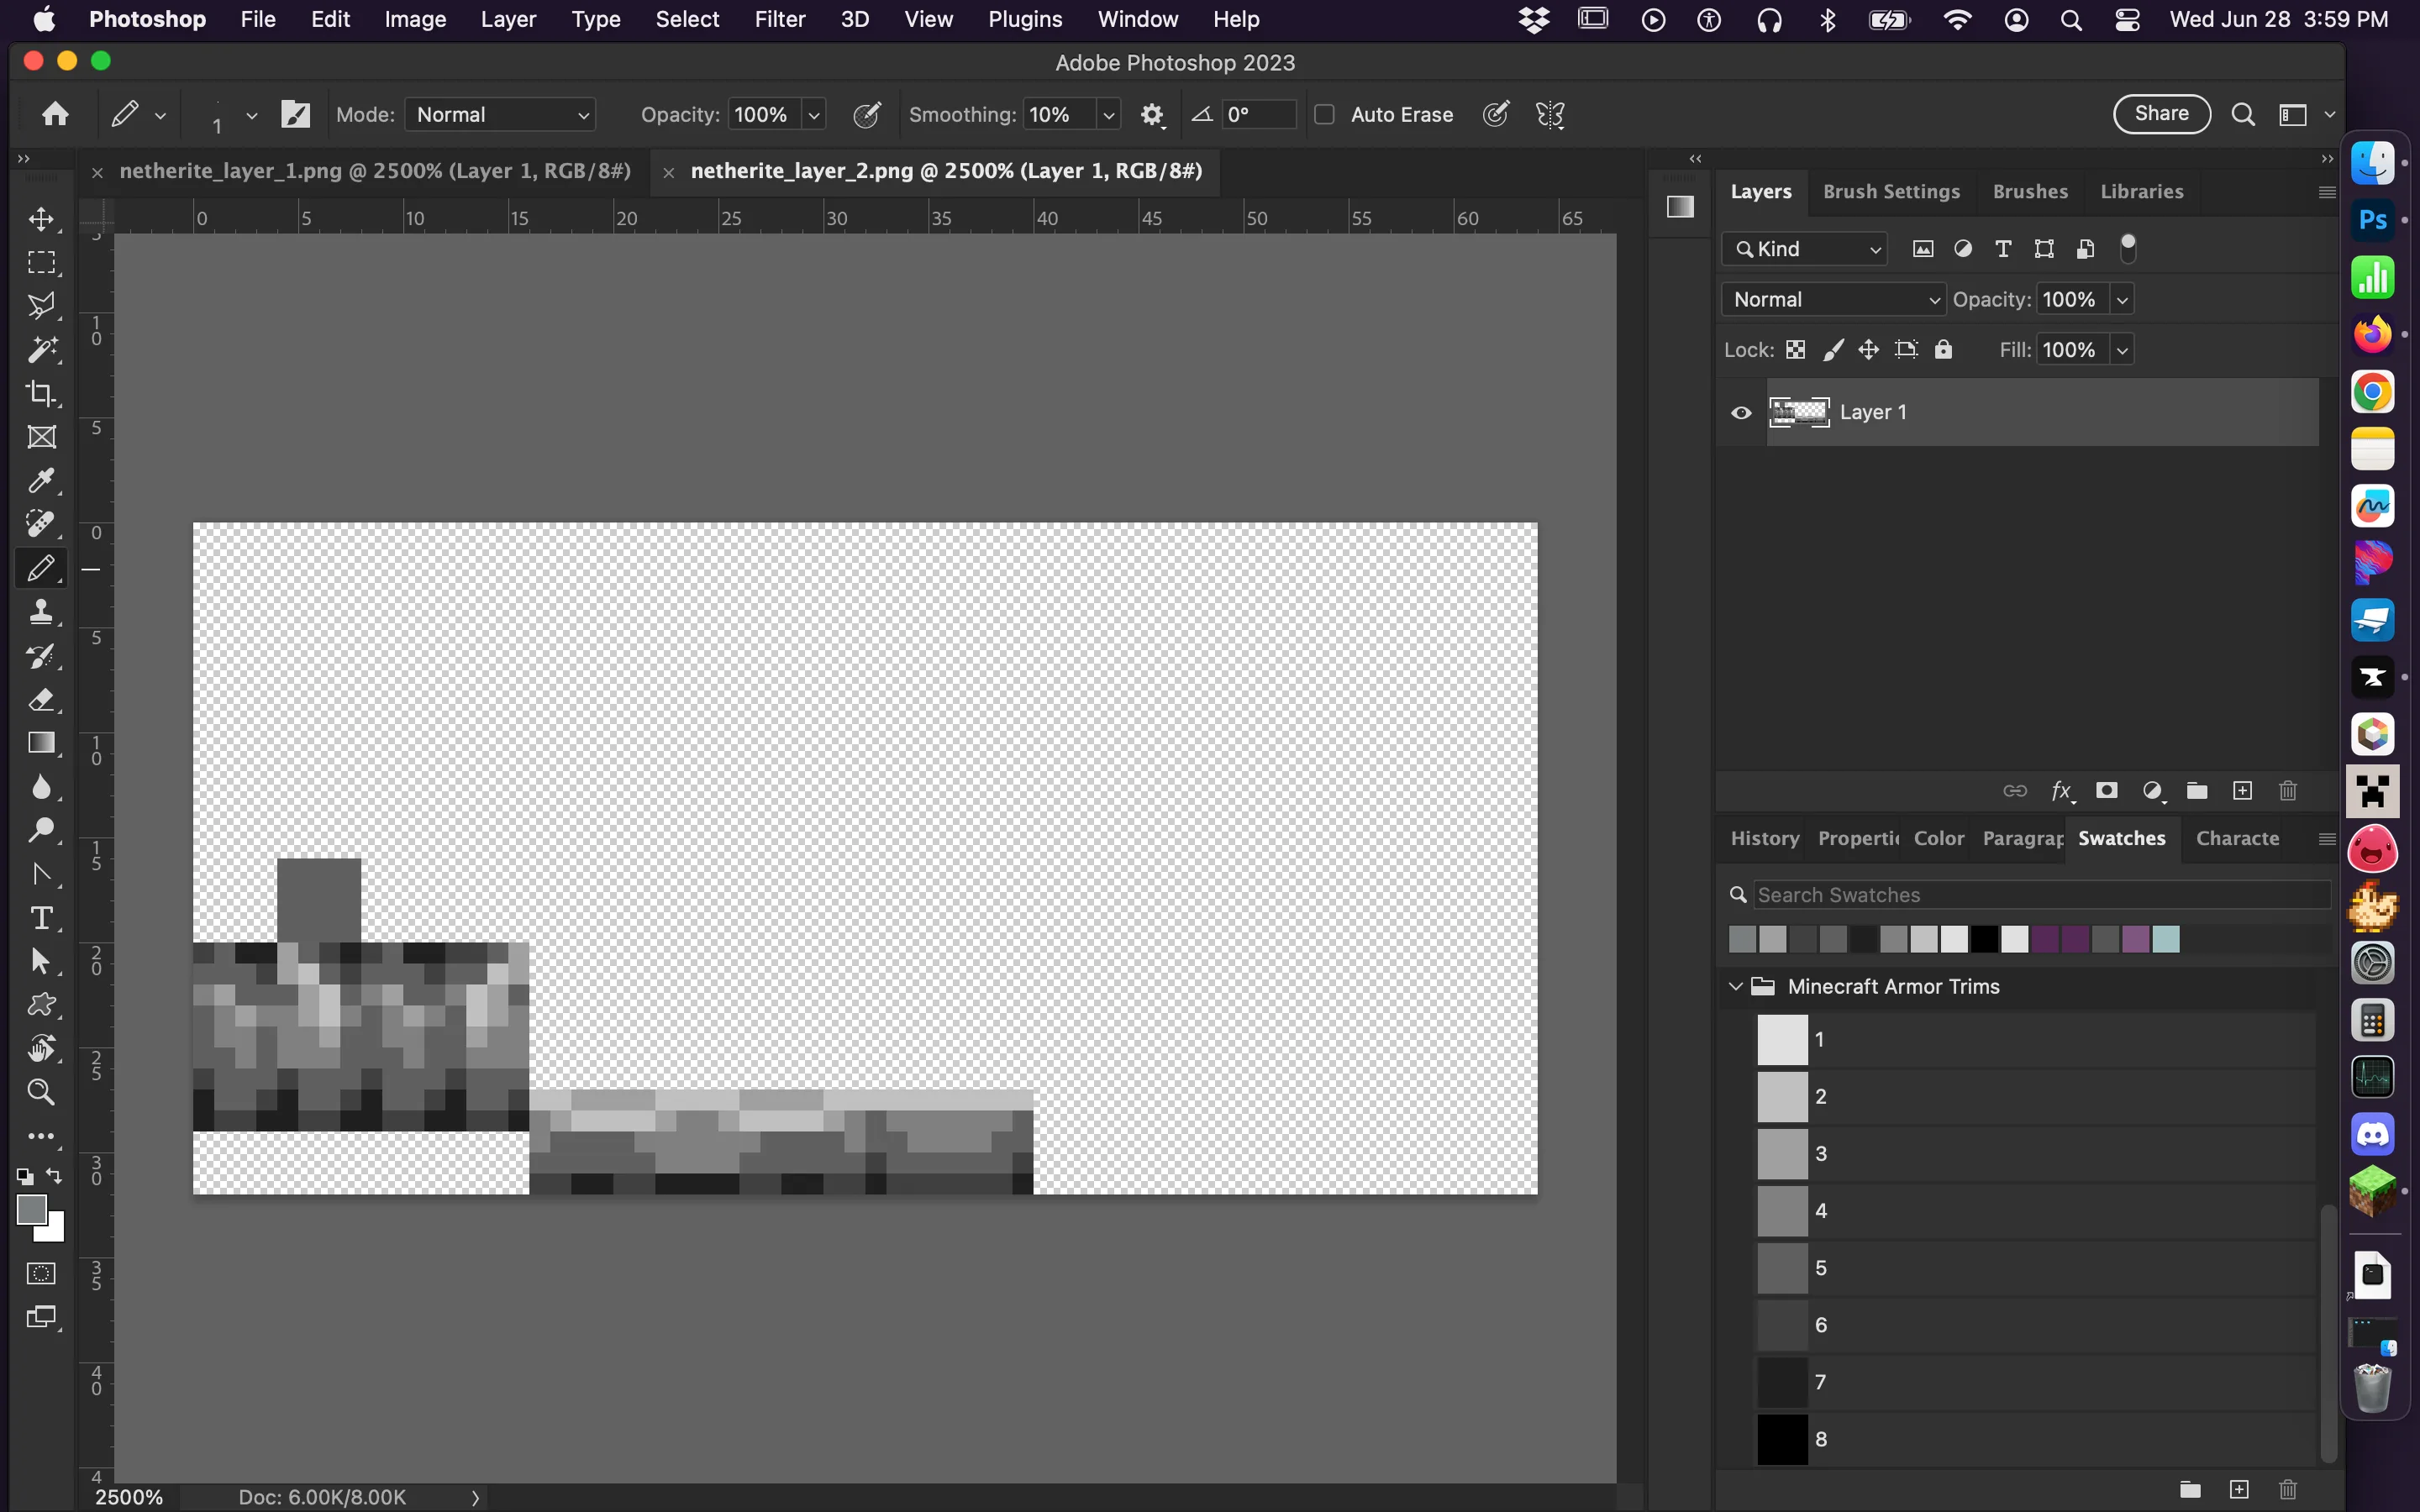
Task: Toggle lock image pixels
Action: 1833,350
